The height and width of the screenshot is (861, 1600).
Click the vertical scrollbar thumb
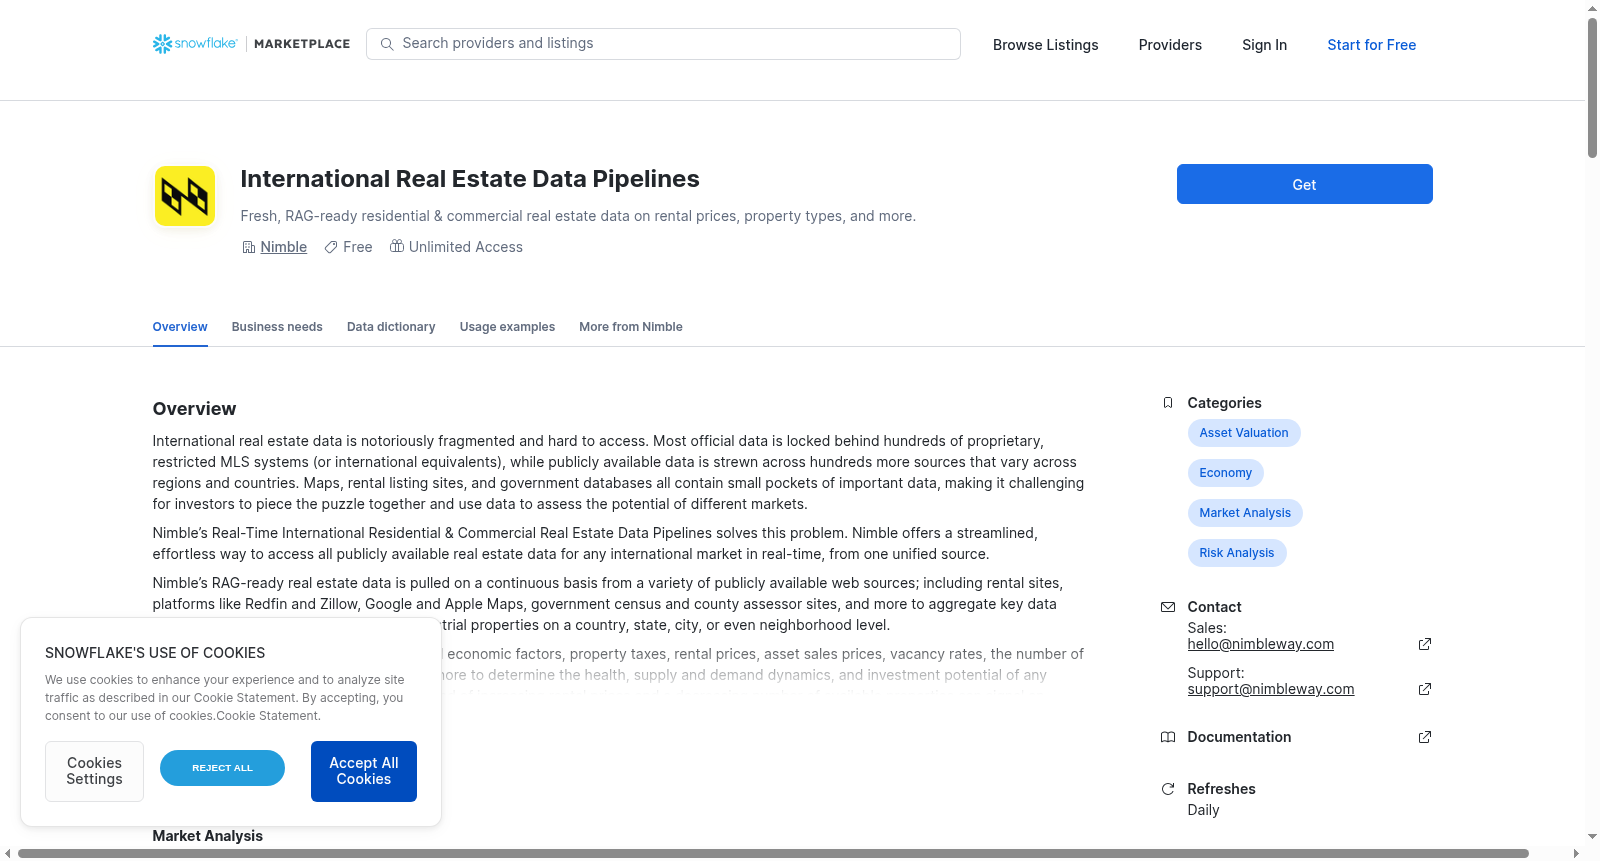click(1592, 87)
